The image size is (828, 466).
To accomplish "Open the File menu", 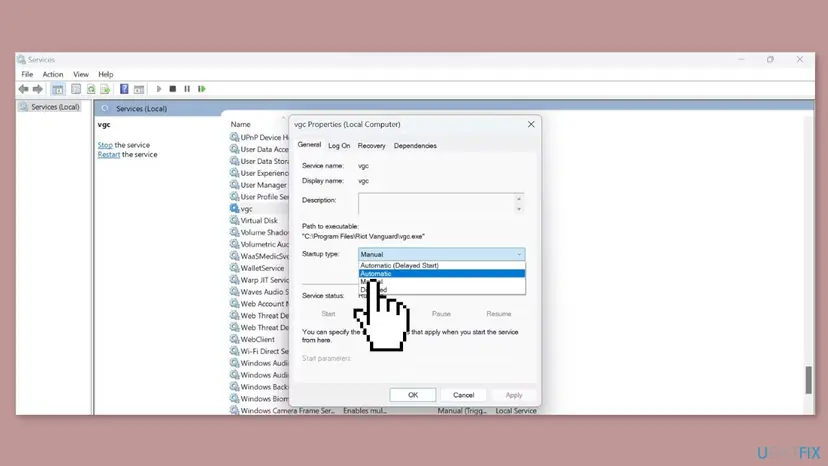I will [x=27, y=74].
